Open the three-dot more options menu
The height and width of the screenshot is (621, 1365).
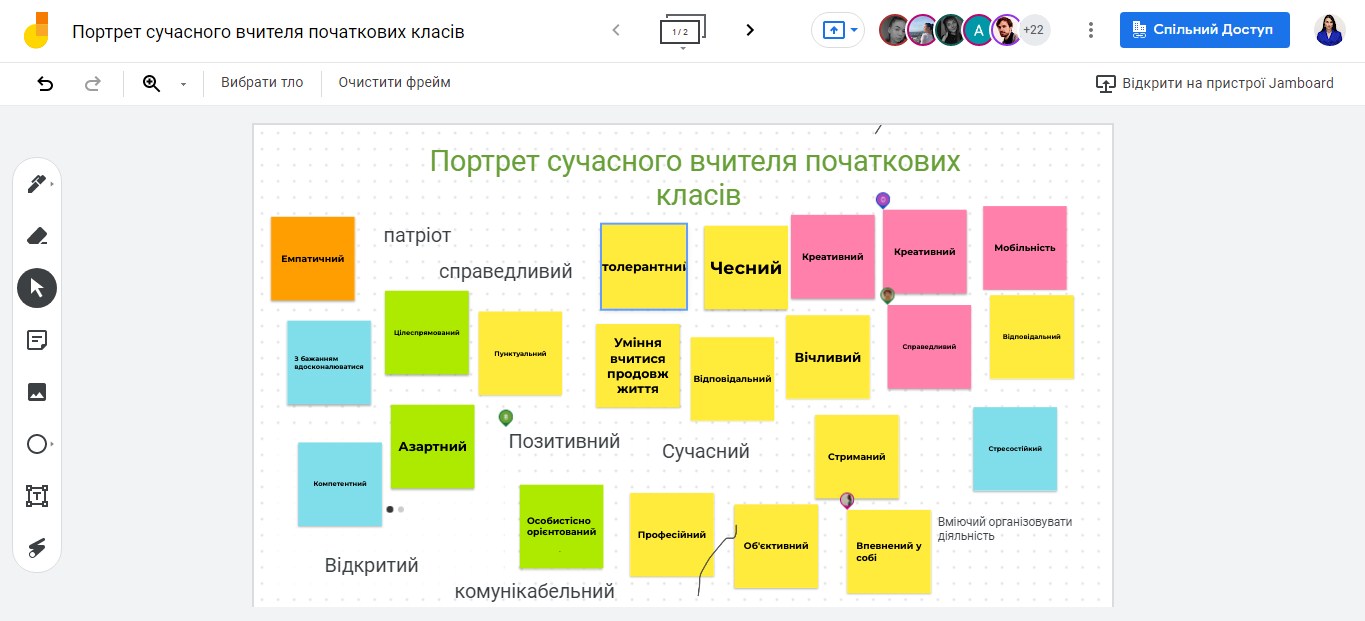[1091, 31]
